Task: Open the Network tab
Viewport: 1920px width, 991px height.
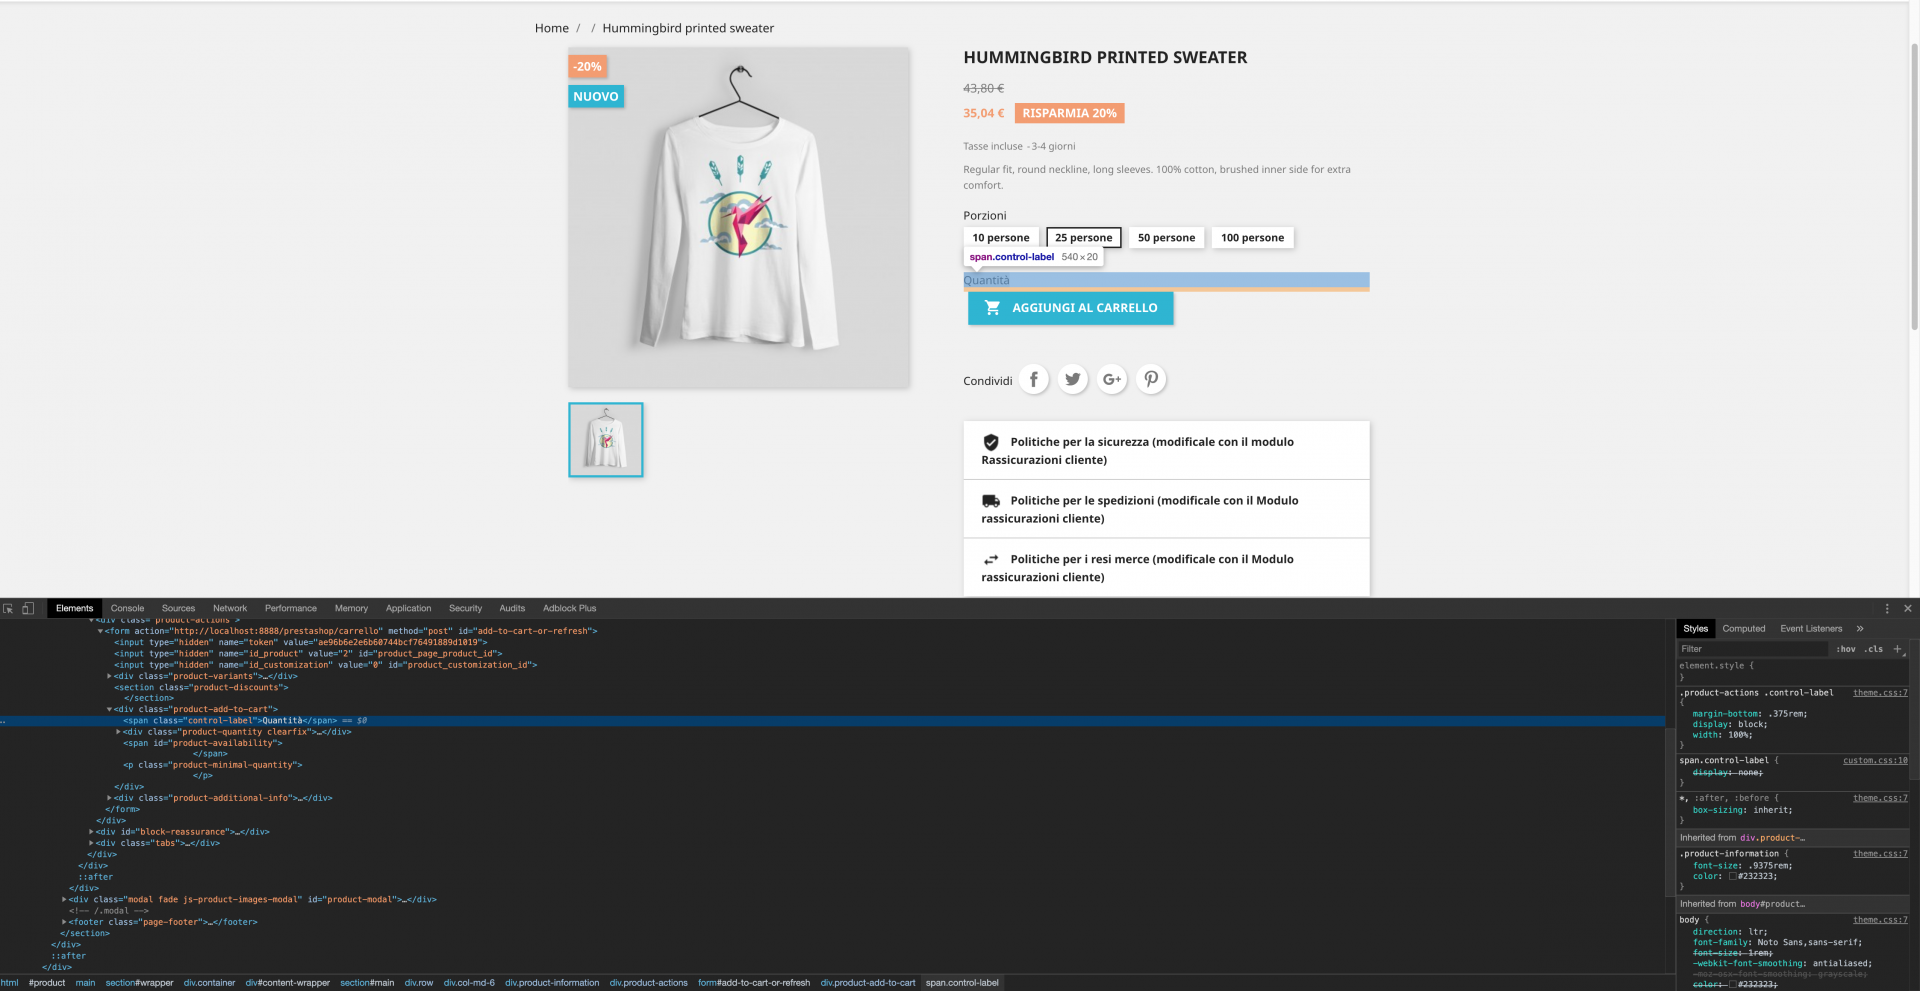Action: pyautogui.click(x=230, y=608)
